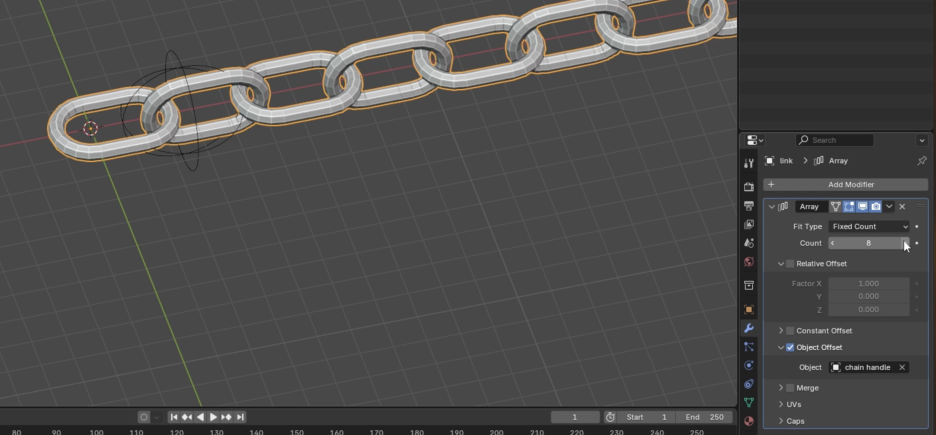The image size is (936, 435).
Task: Disable the Object Offset checkbox
Action: pyautogui.click(x=790, y=347)
